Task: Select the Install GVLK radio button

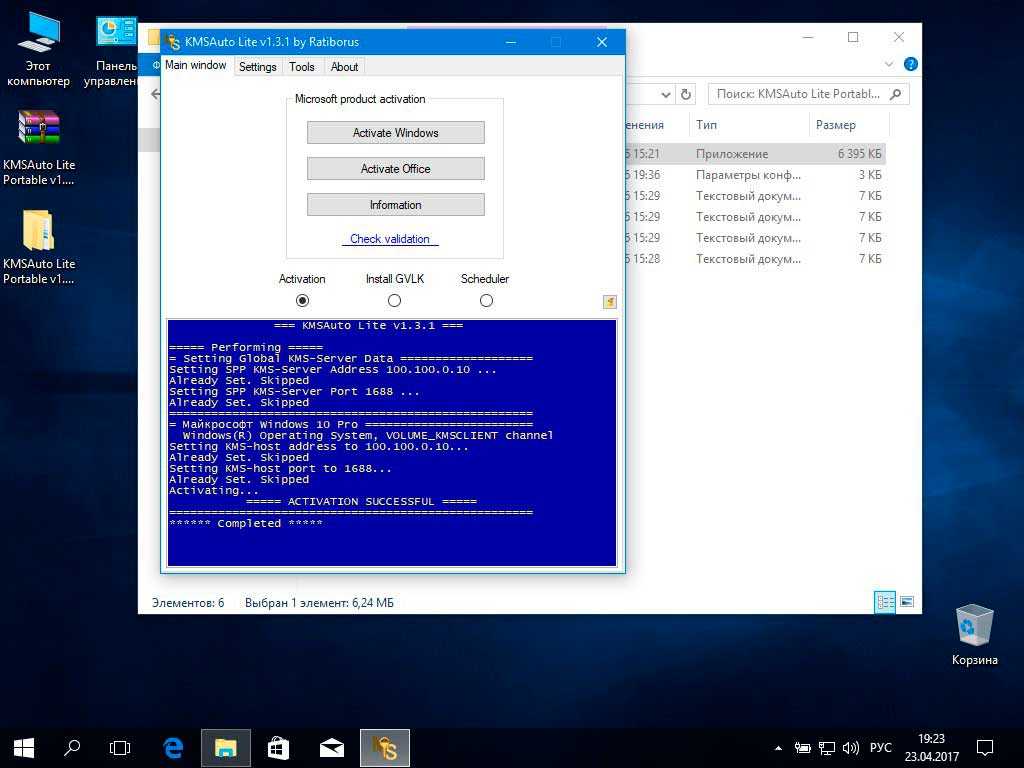Action: [394, 300]
